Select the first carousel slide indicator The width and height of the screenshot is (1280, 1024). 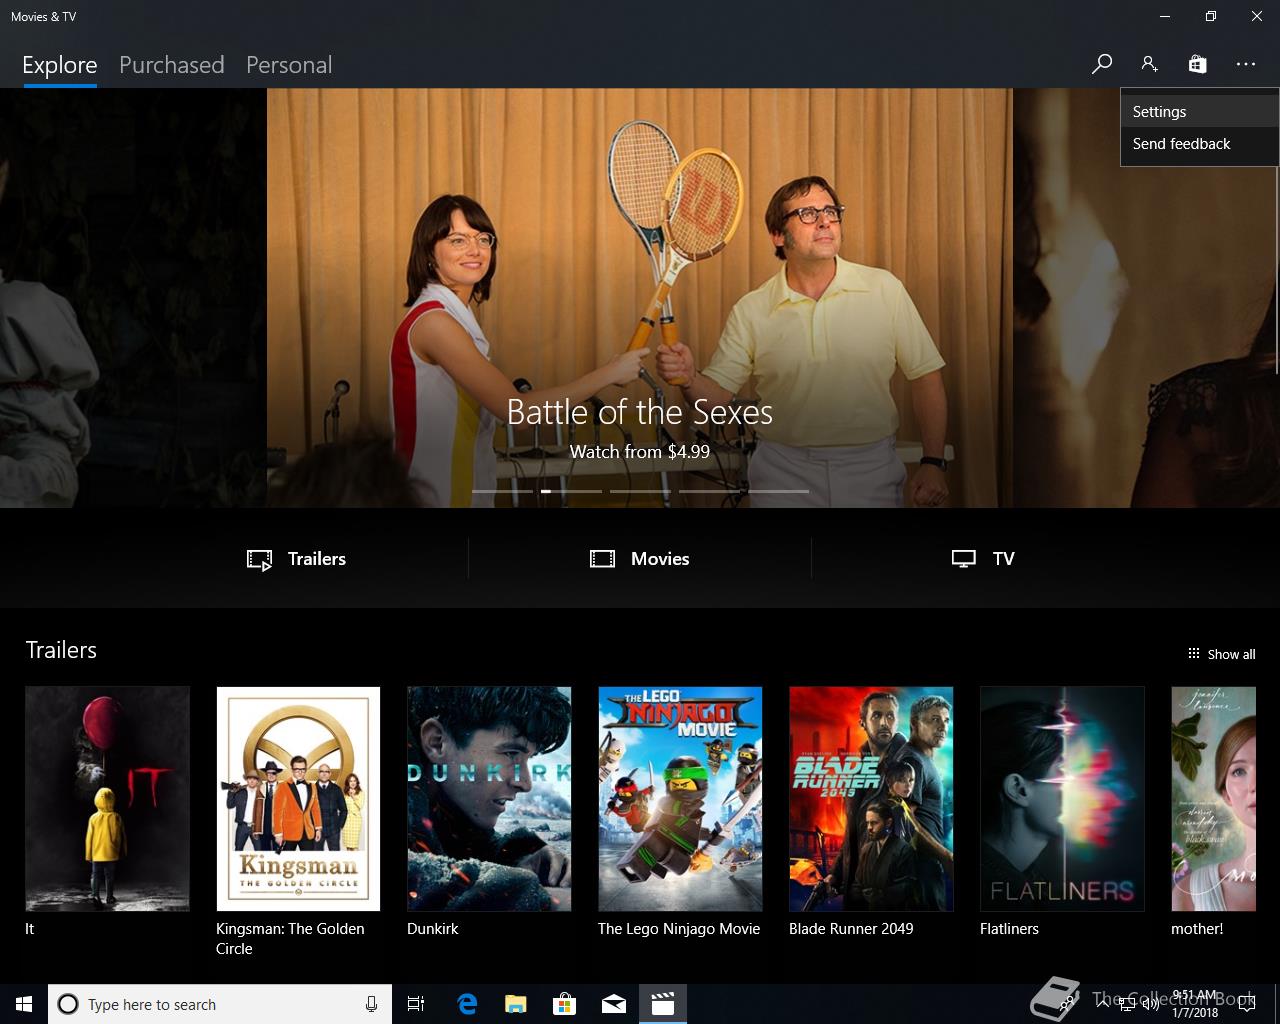(x=502, y=491)
